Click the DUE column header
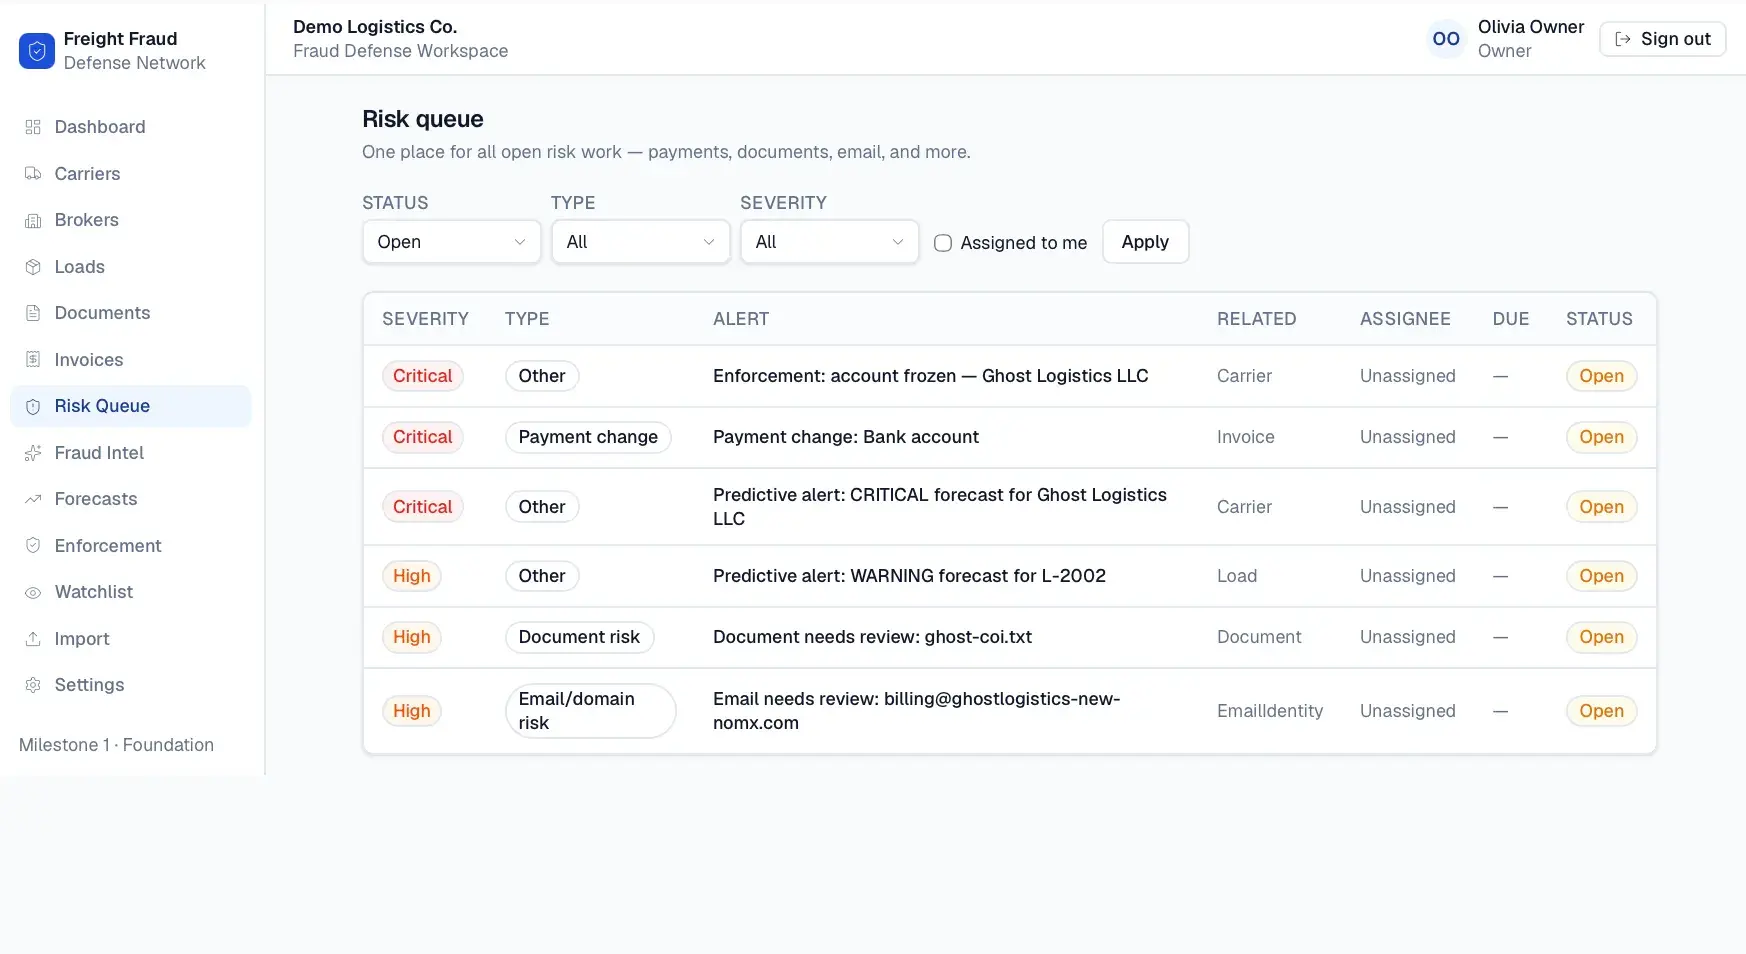This screenshot has width=1746, height=954. (x=1511, y=319)
